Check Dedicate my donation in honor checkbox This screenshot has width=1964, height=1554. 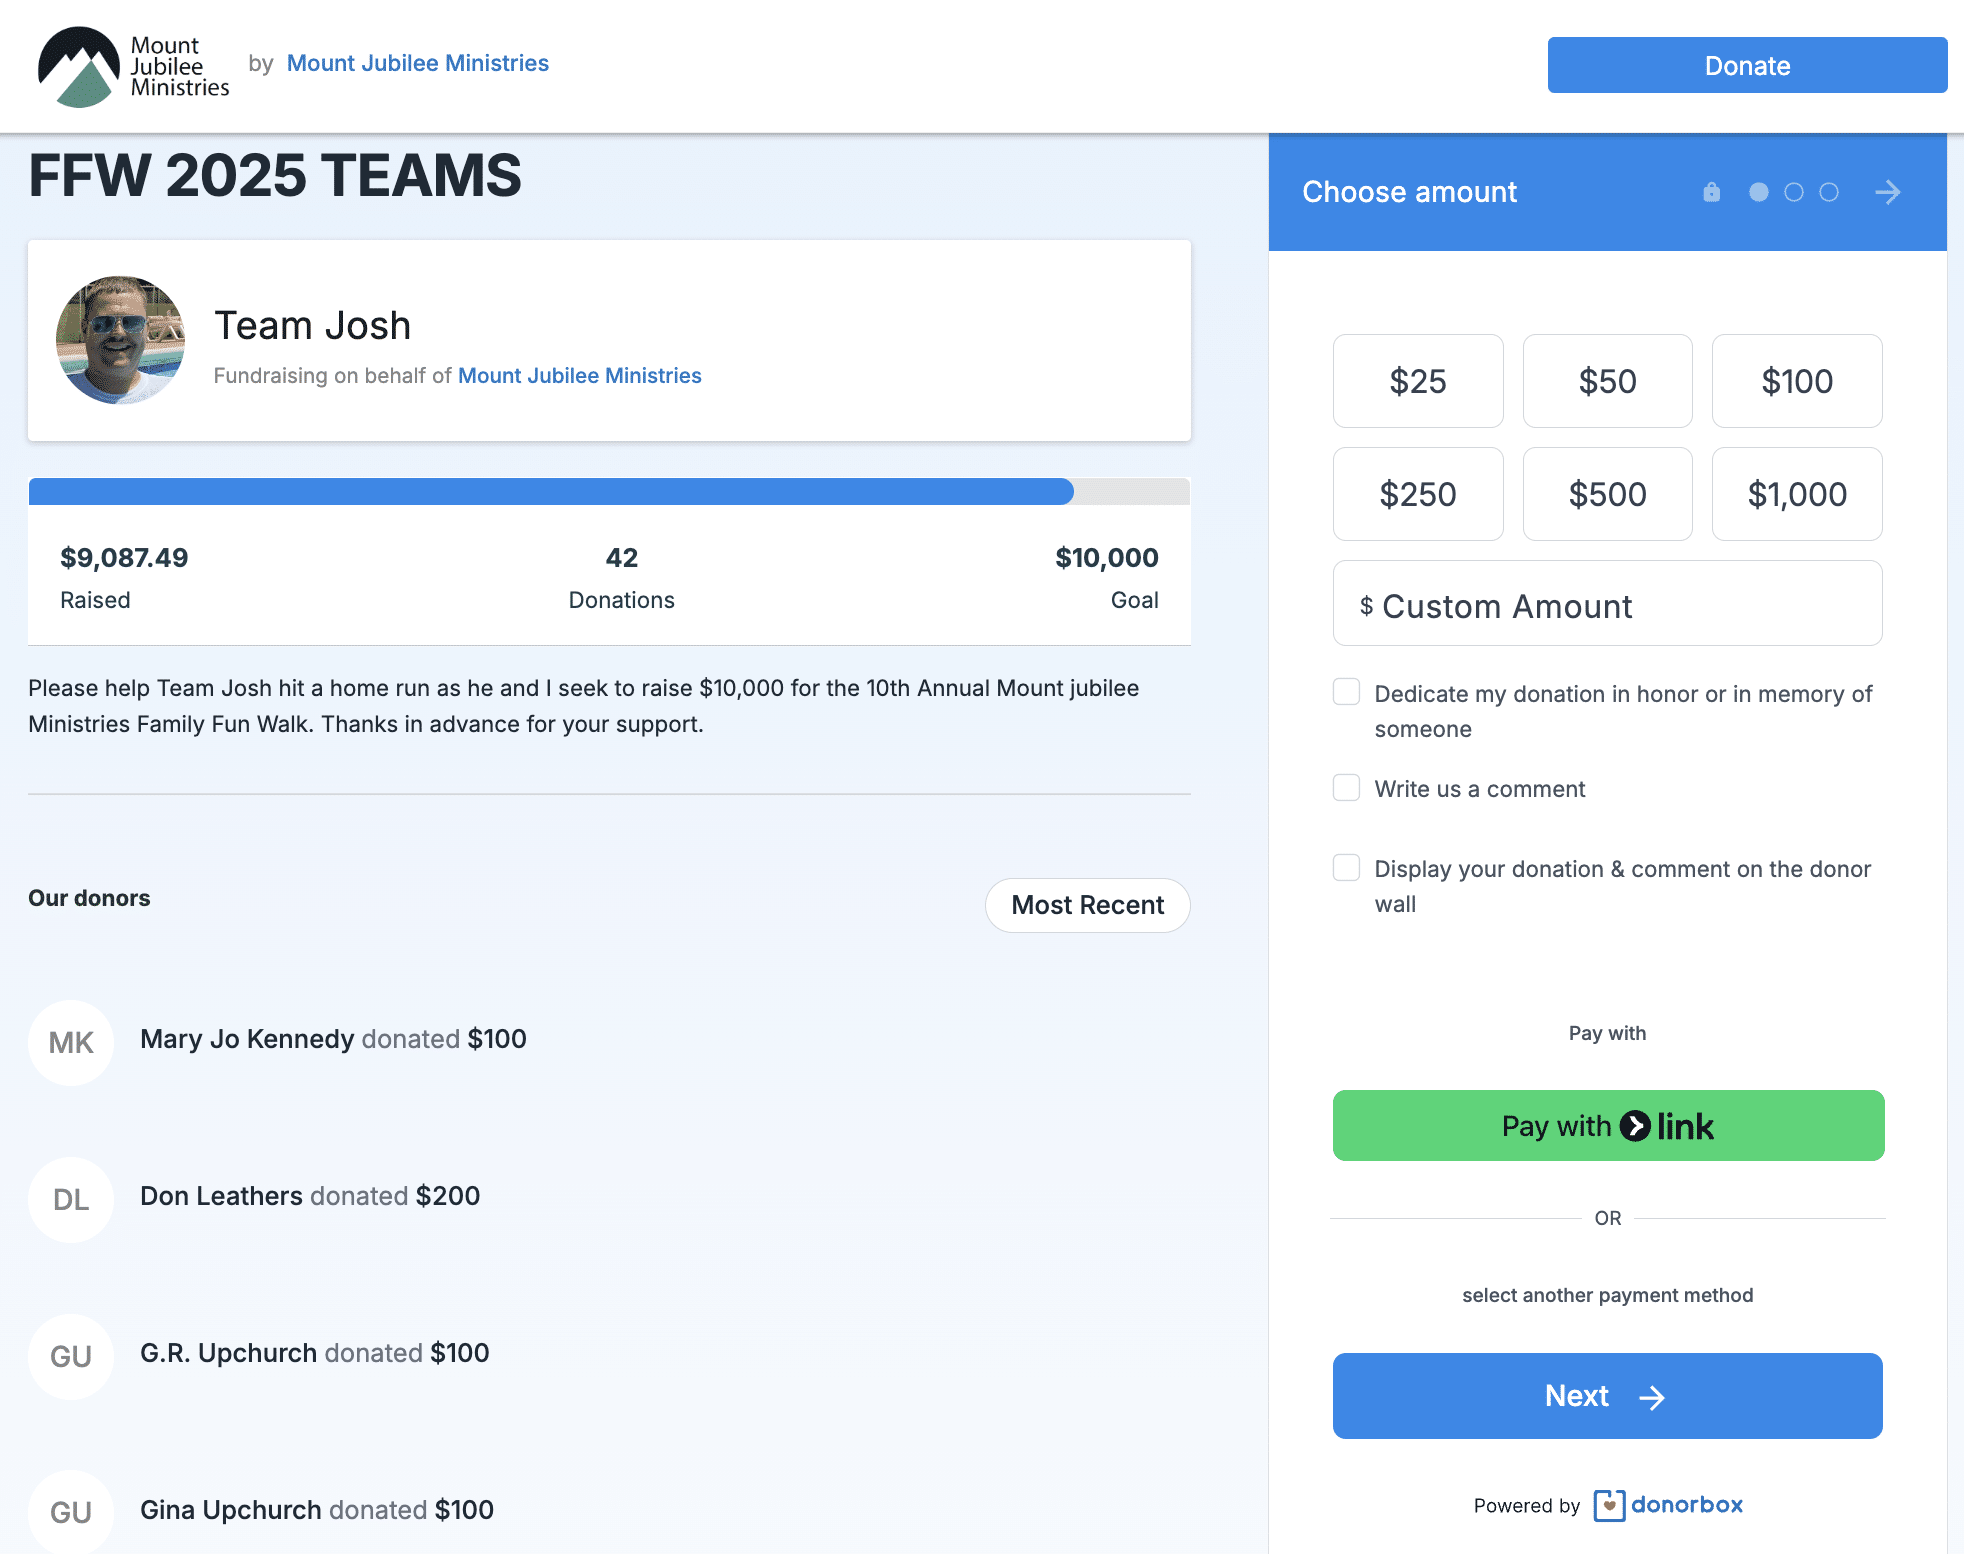point(1346,692)
